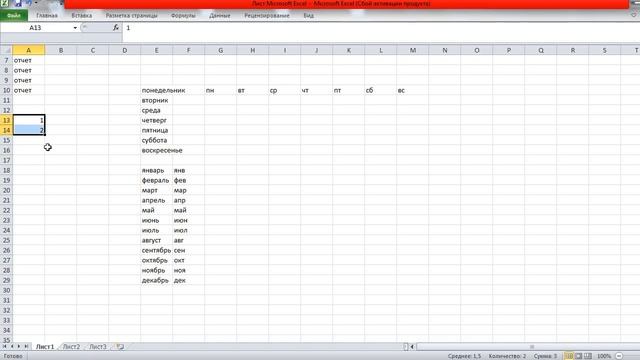Click the Select All corner button

[6, 50]
